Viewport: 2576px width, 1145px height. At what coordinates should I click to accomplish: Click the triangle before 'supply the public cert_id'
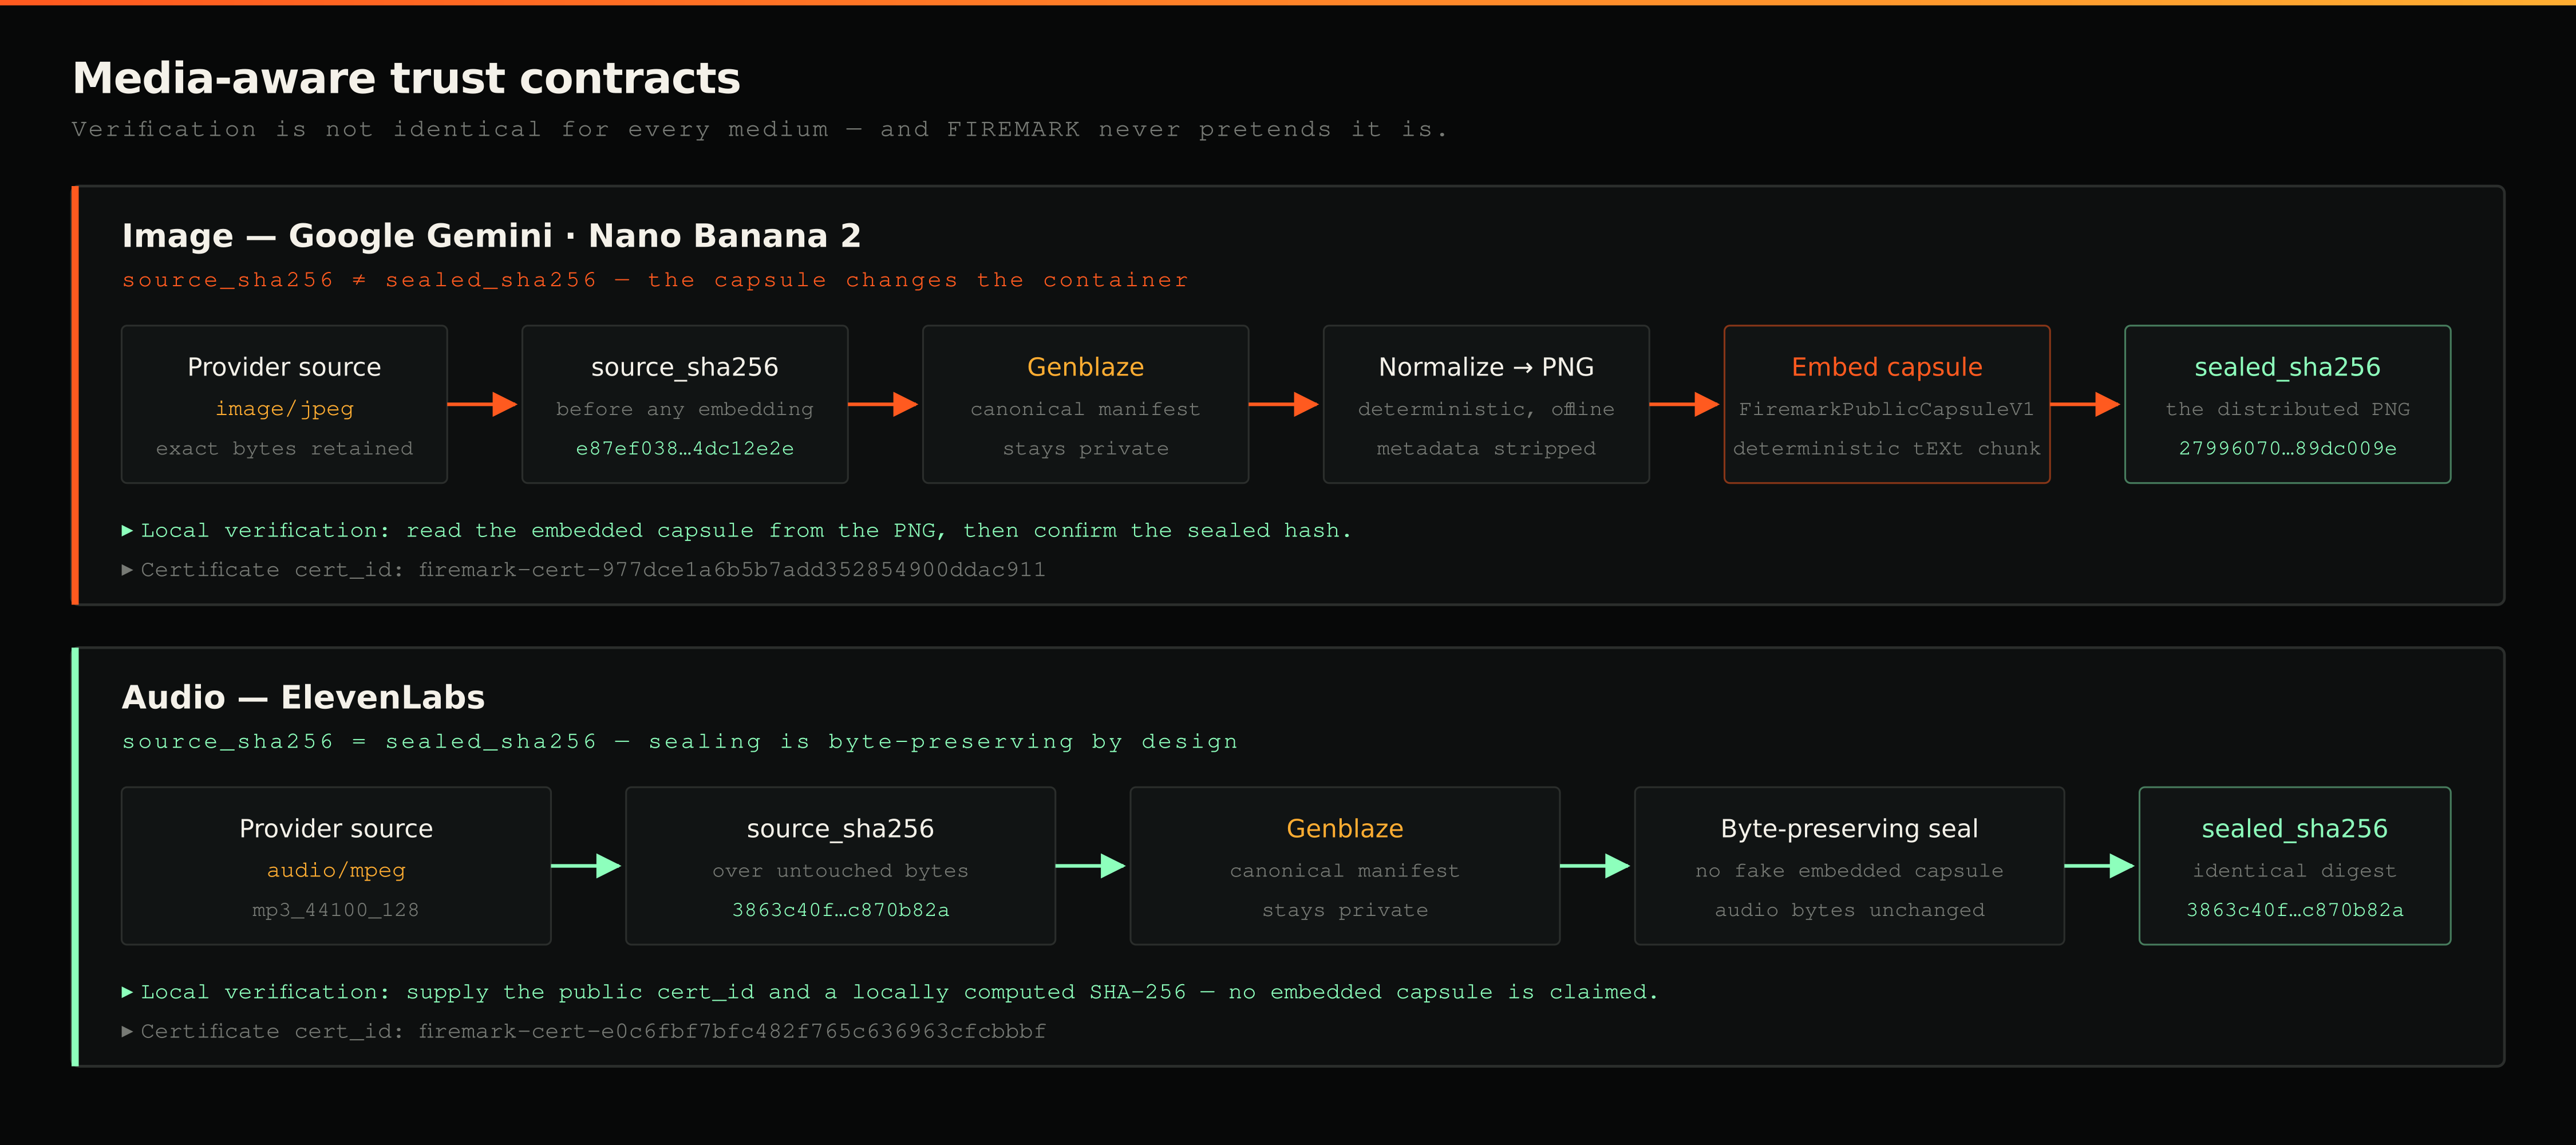click(x=127, y=992)
